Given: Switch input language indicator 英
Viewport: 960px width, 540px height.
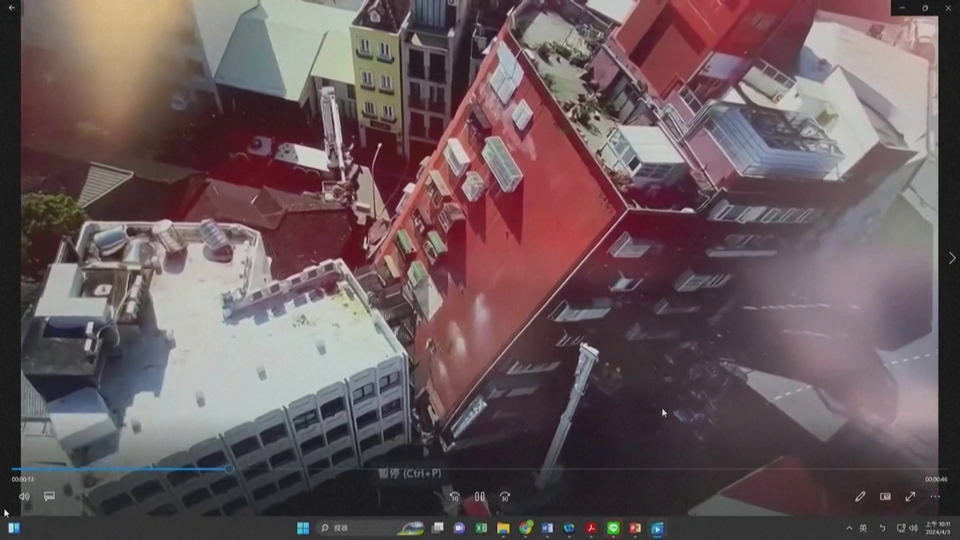Looking at the screenshot, I should 863,528.
